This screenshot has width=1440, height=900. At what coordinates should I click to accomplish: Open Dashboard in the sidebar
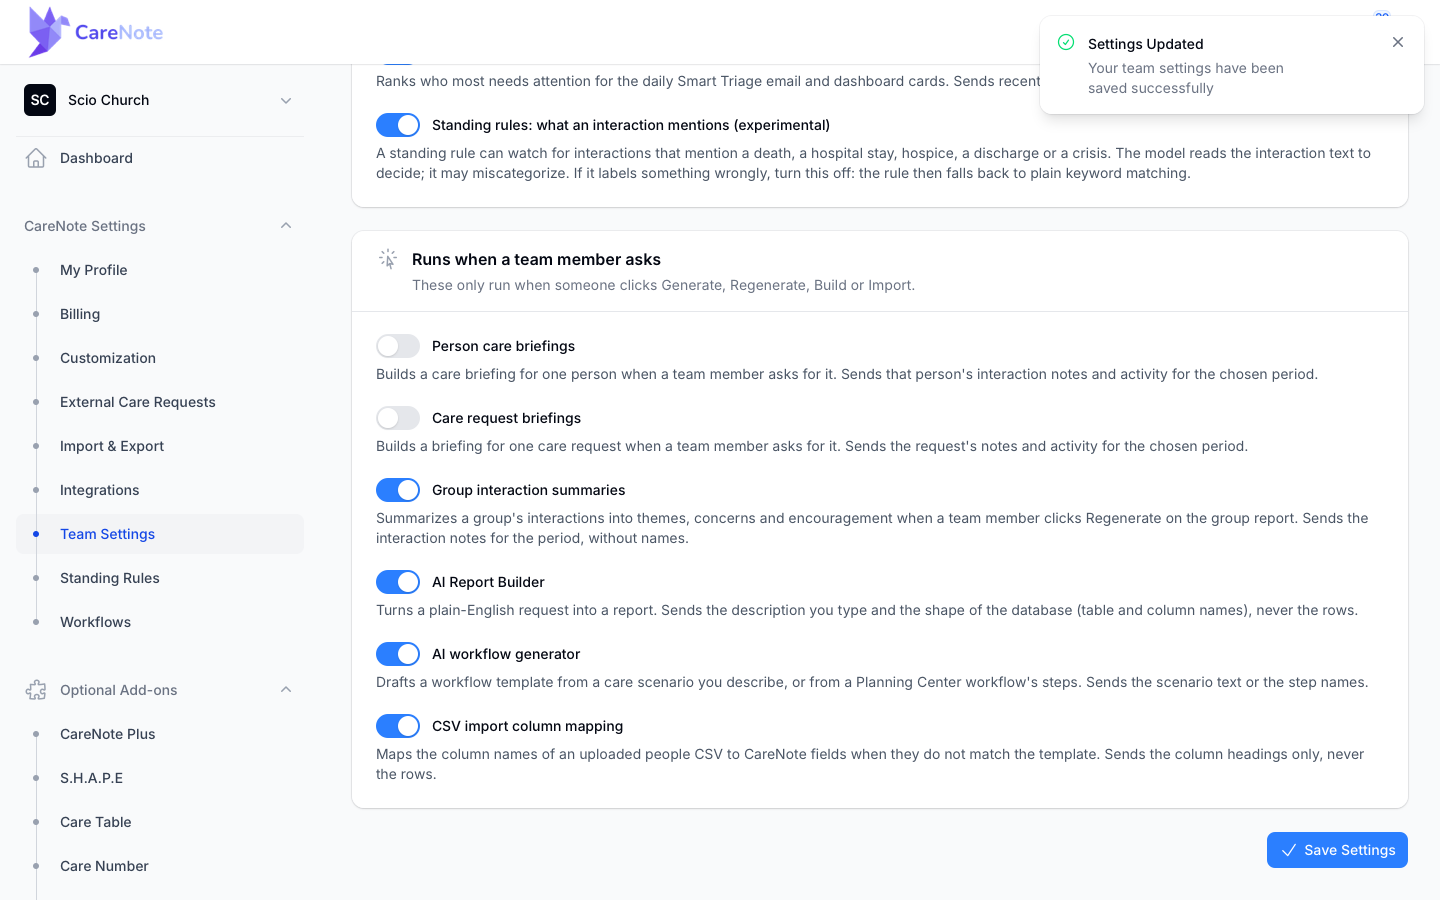(160, 158)
